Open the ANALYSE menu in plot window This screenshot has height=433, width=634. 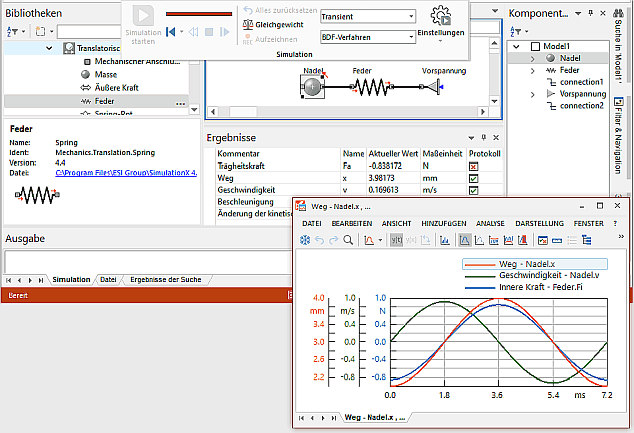click(490, 222)
